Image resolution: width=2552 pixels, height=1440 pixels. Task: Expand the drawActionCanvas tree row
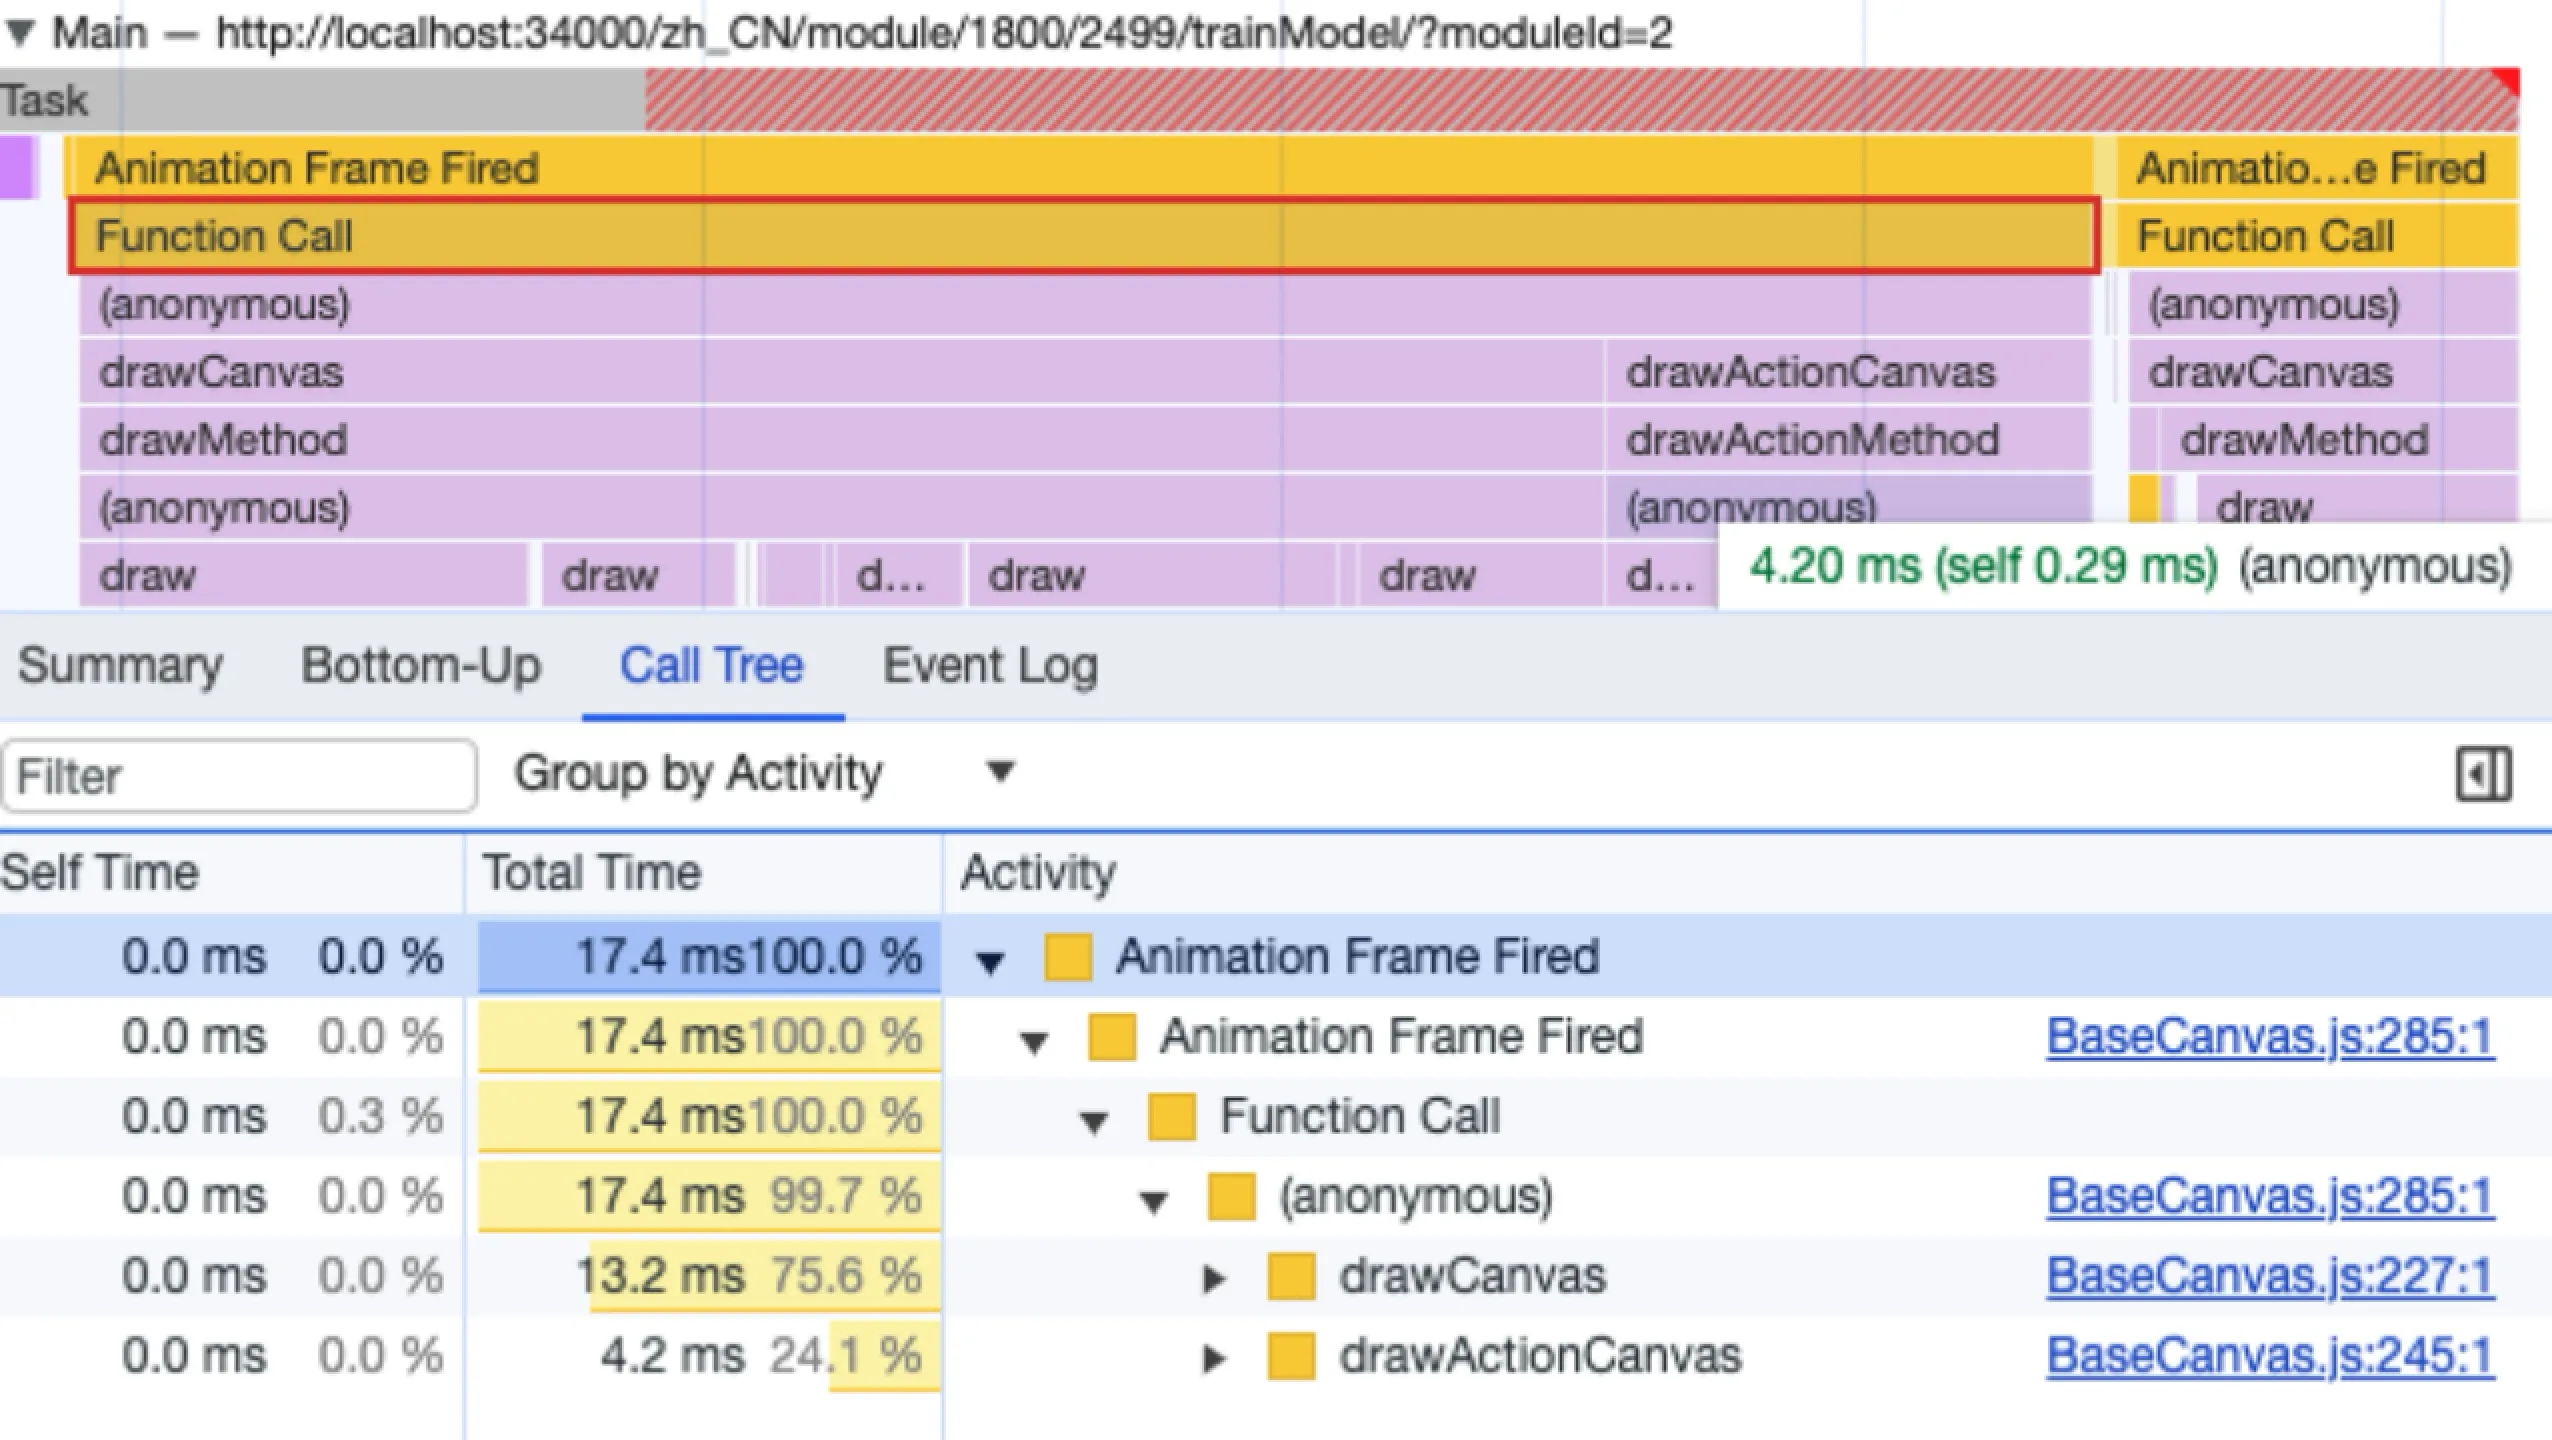click(1213, 1358)
